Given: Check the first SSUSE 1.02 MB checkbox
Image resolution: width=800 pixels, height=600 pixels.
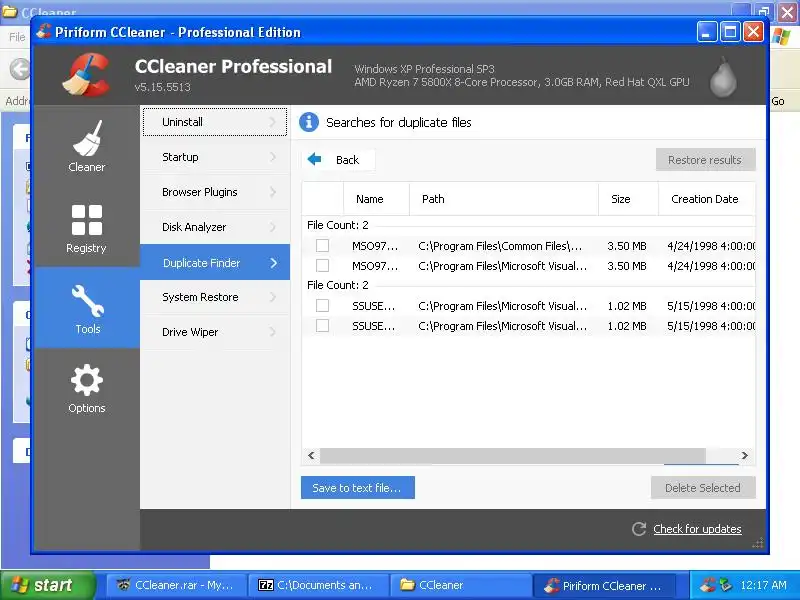Looking at the screenshot, I should point(322,305).
